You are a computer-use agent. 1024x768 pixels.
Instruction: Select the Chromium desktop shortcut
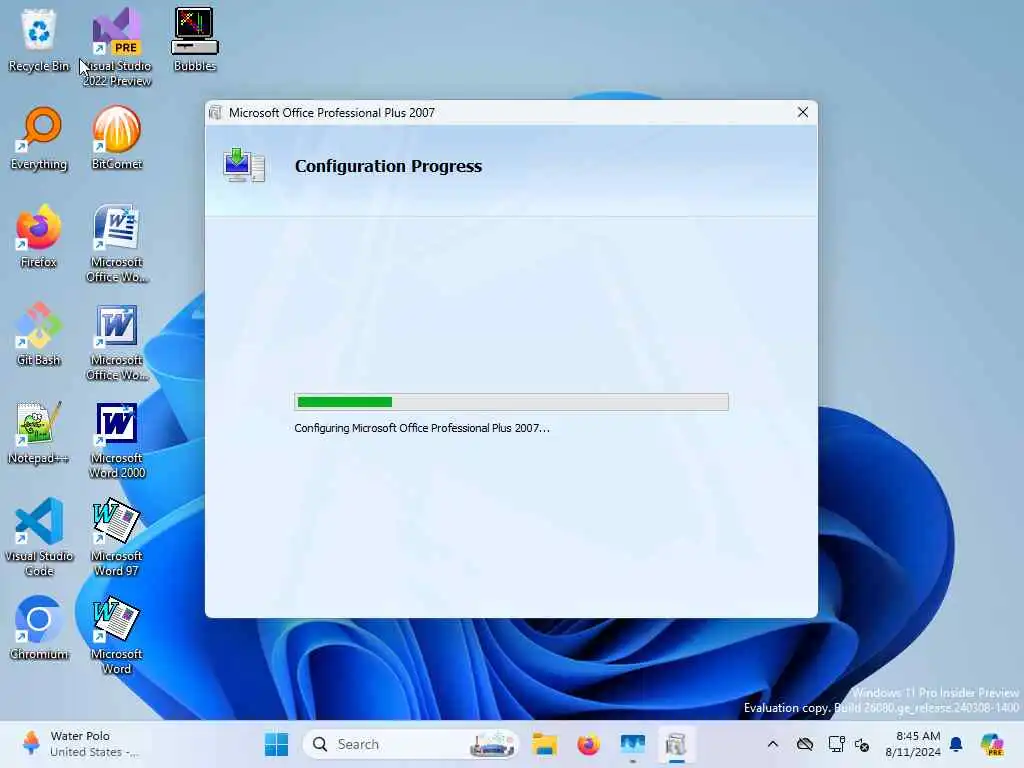[x=39, y=628]
